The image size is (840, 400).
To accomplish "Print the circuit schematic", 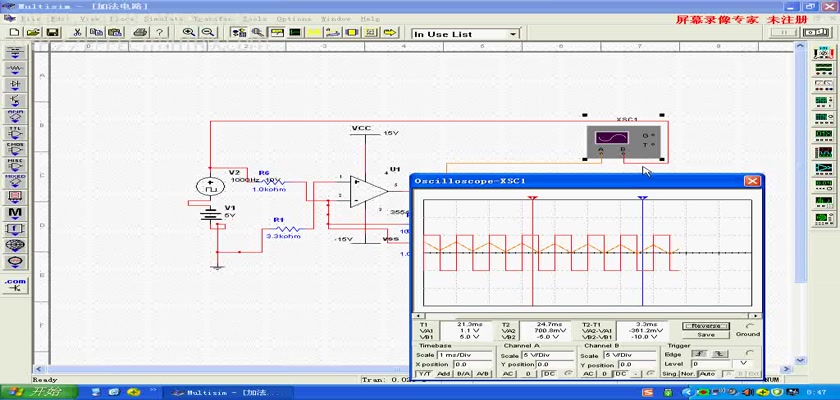I will [x=140, y=33].
